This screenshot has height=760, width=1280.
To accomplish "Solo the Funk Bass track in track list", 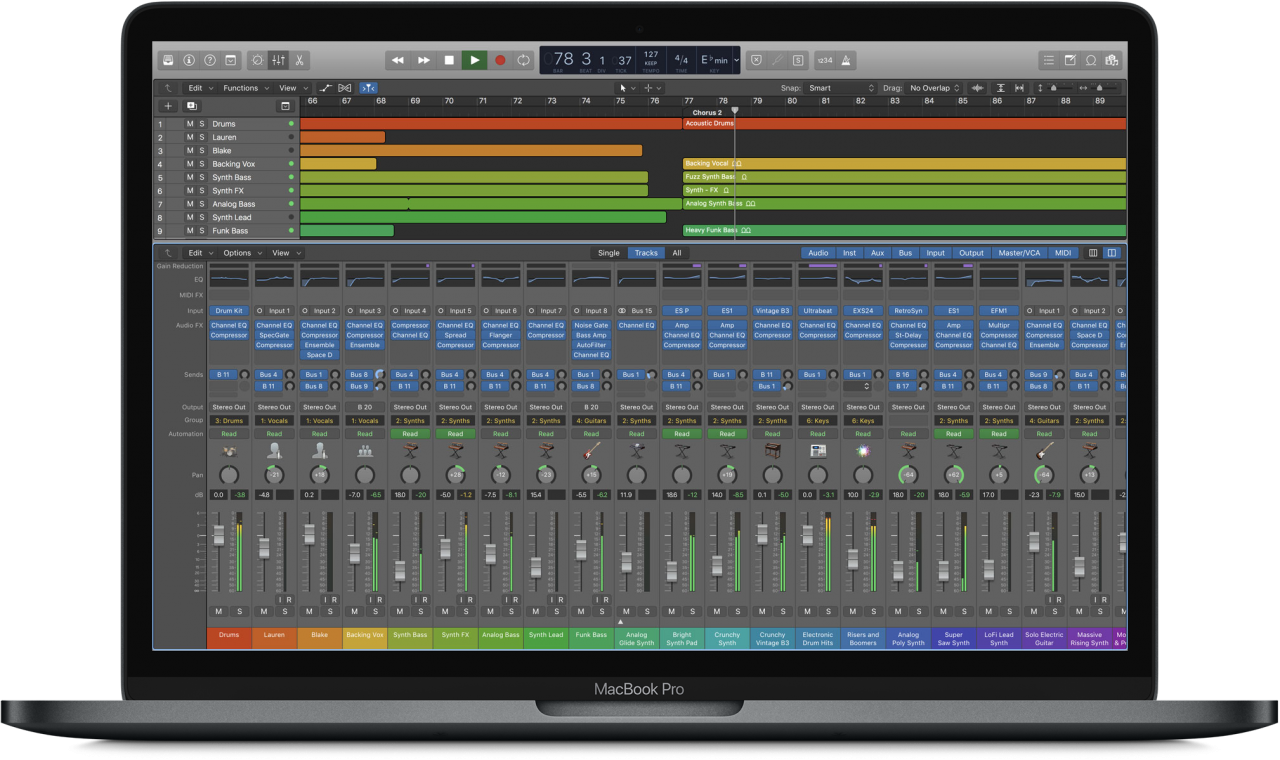I will click(x=201, y=231).
